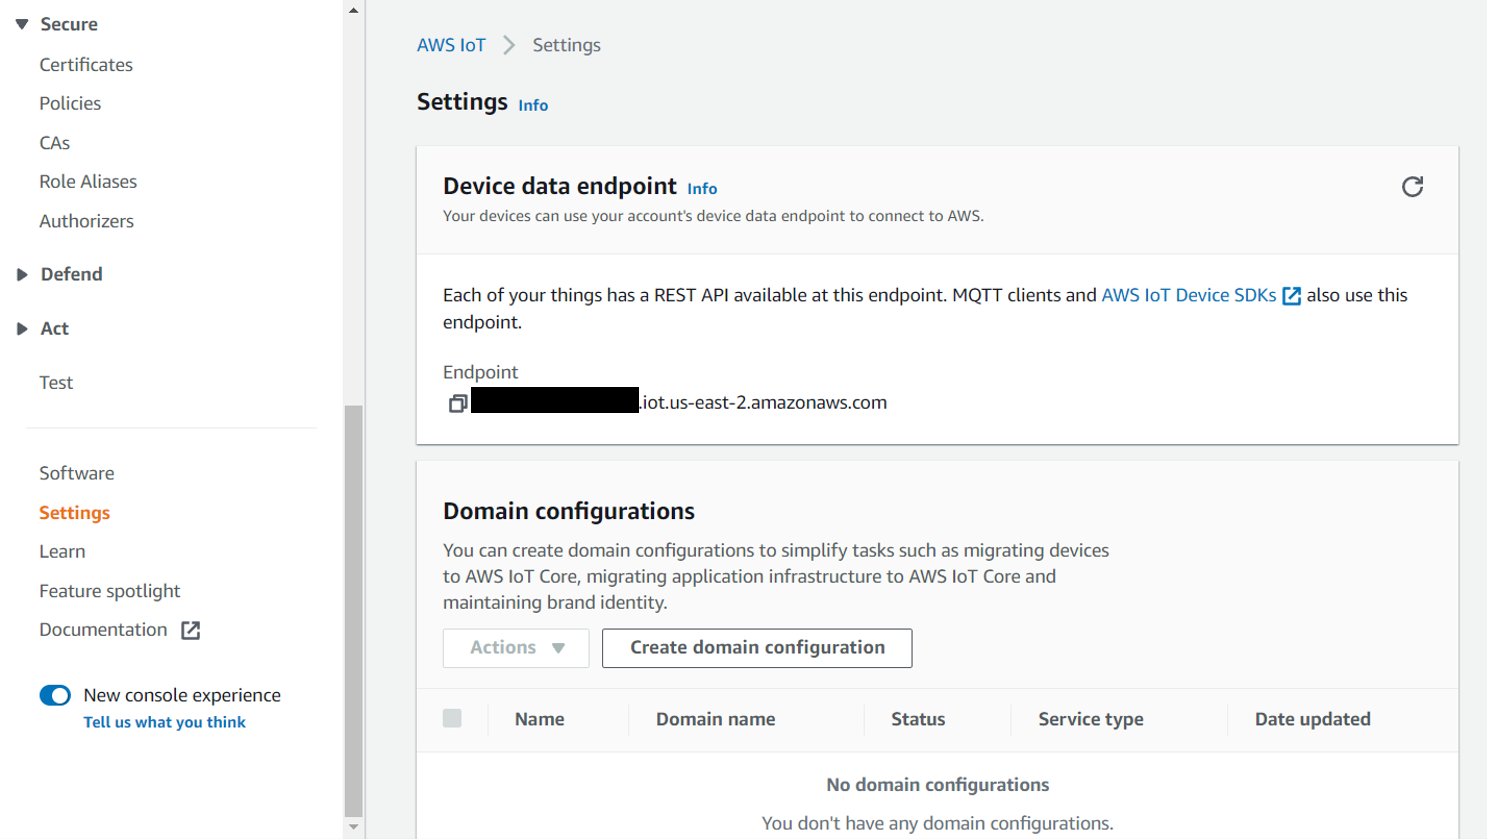Open the Actions dropdown
Image resolution: width=1487 pixels, height=839 pixels.
(x=516, y=648)
